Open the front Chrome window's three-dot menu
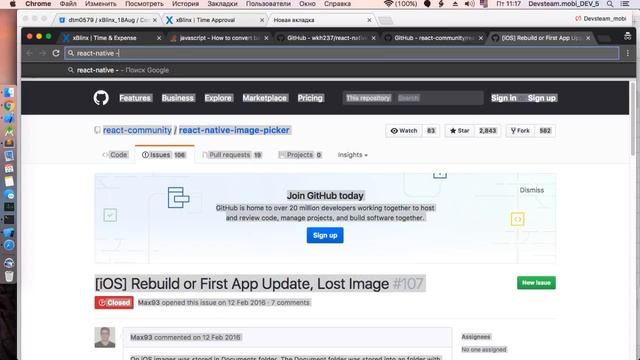The height and width of the screenshot is (360, 640). pos(628,53)
